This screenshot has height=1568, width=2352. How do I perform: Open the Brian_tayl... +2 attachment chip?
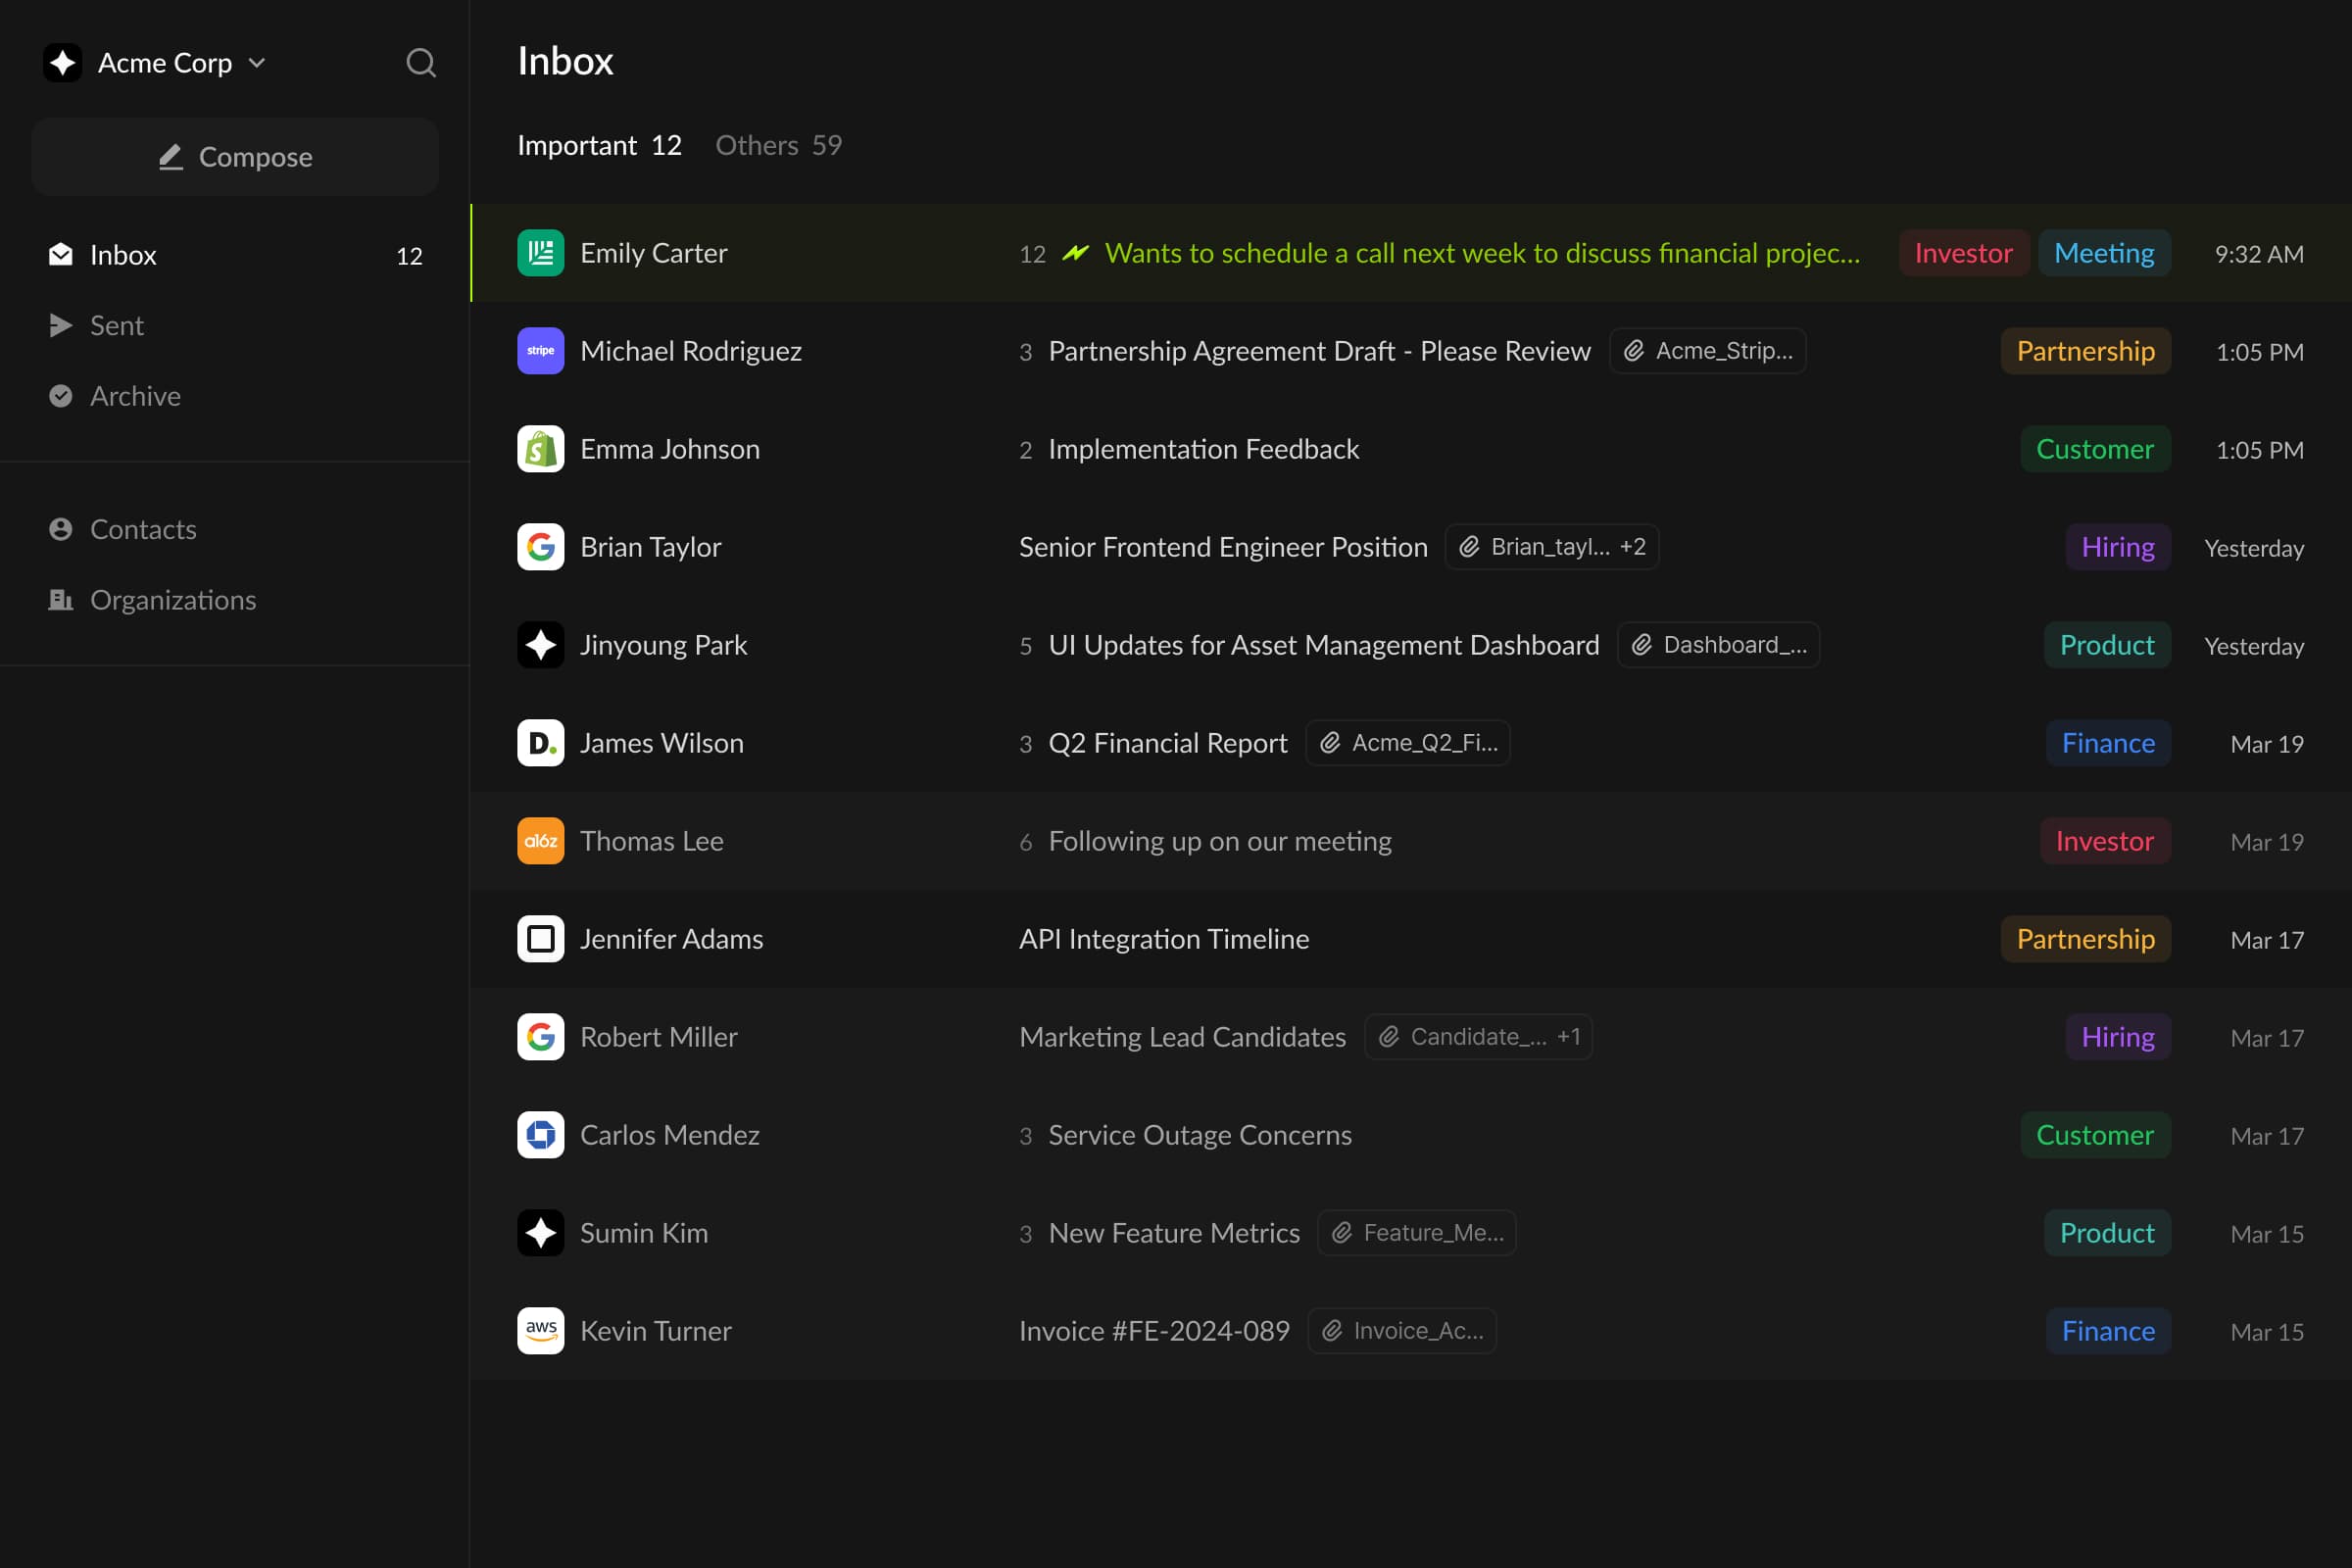click(1551, 547)
